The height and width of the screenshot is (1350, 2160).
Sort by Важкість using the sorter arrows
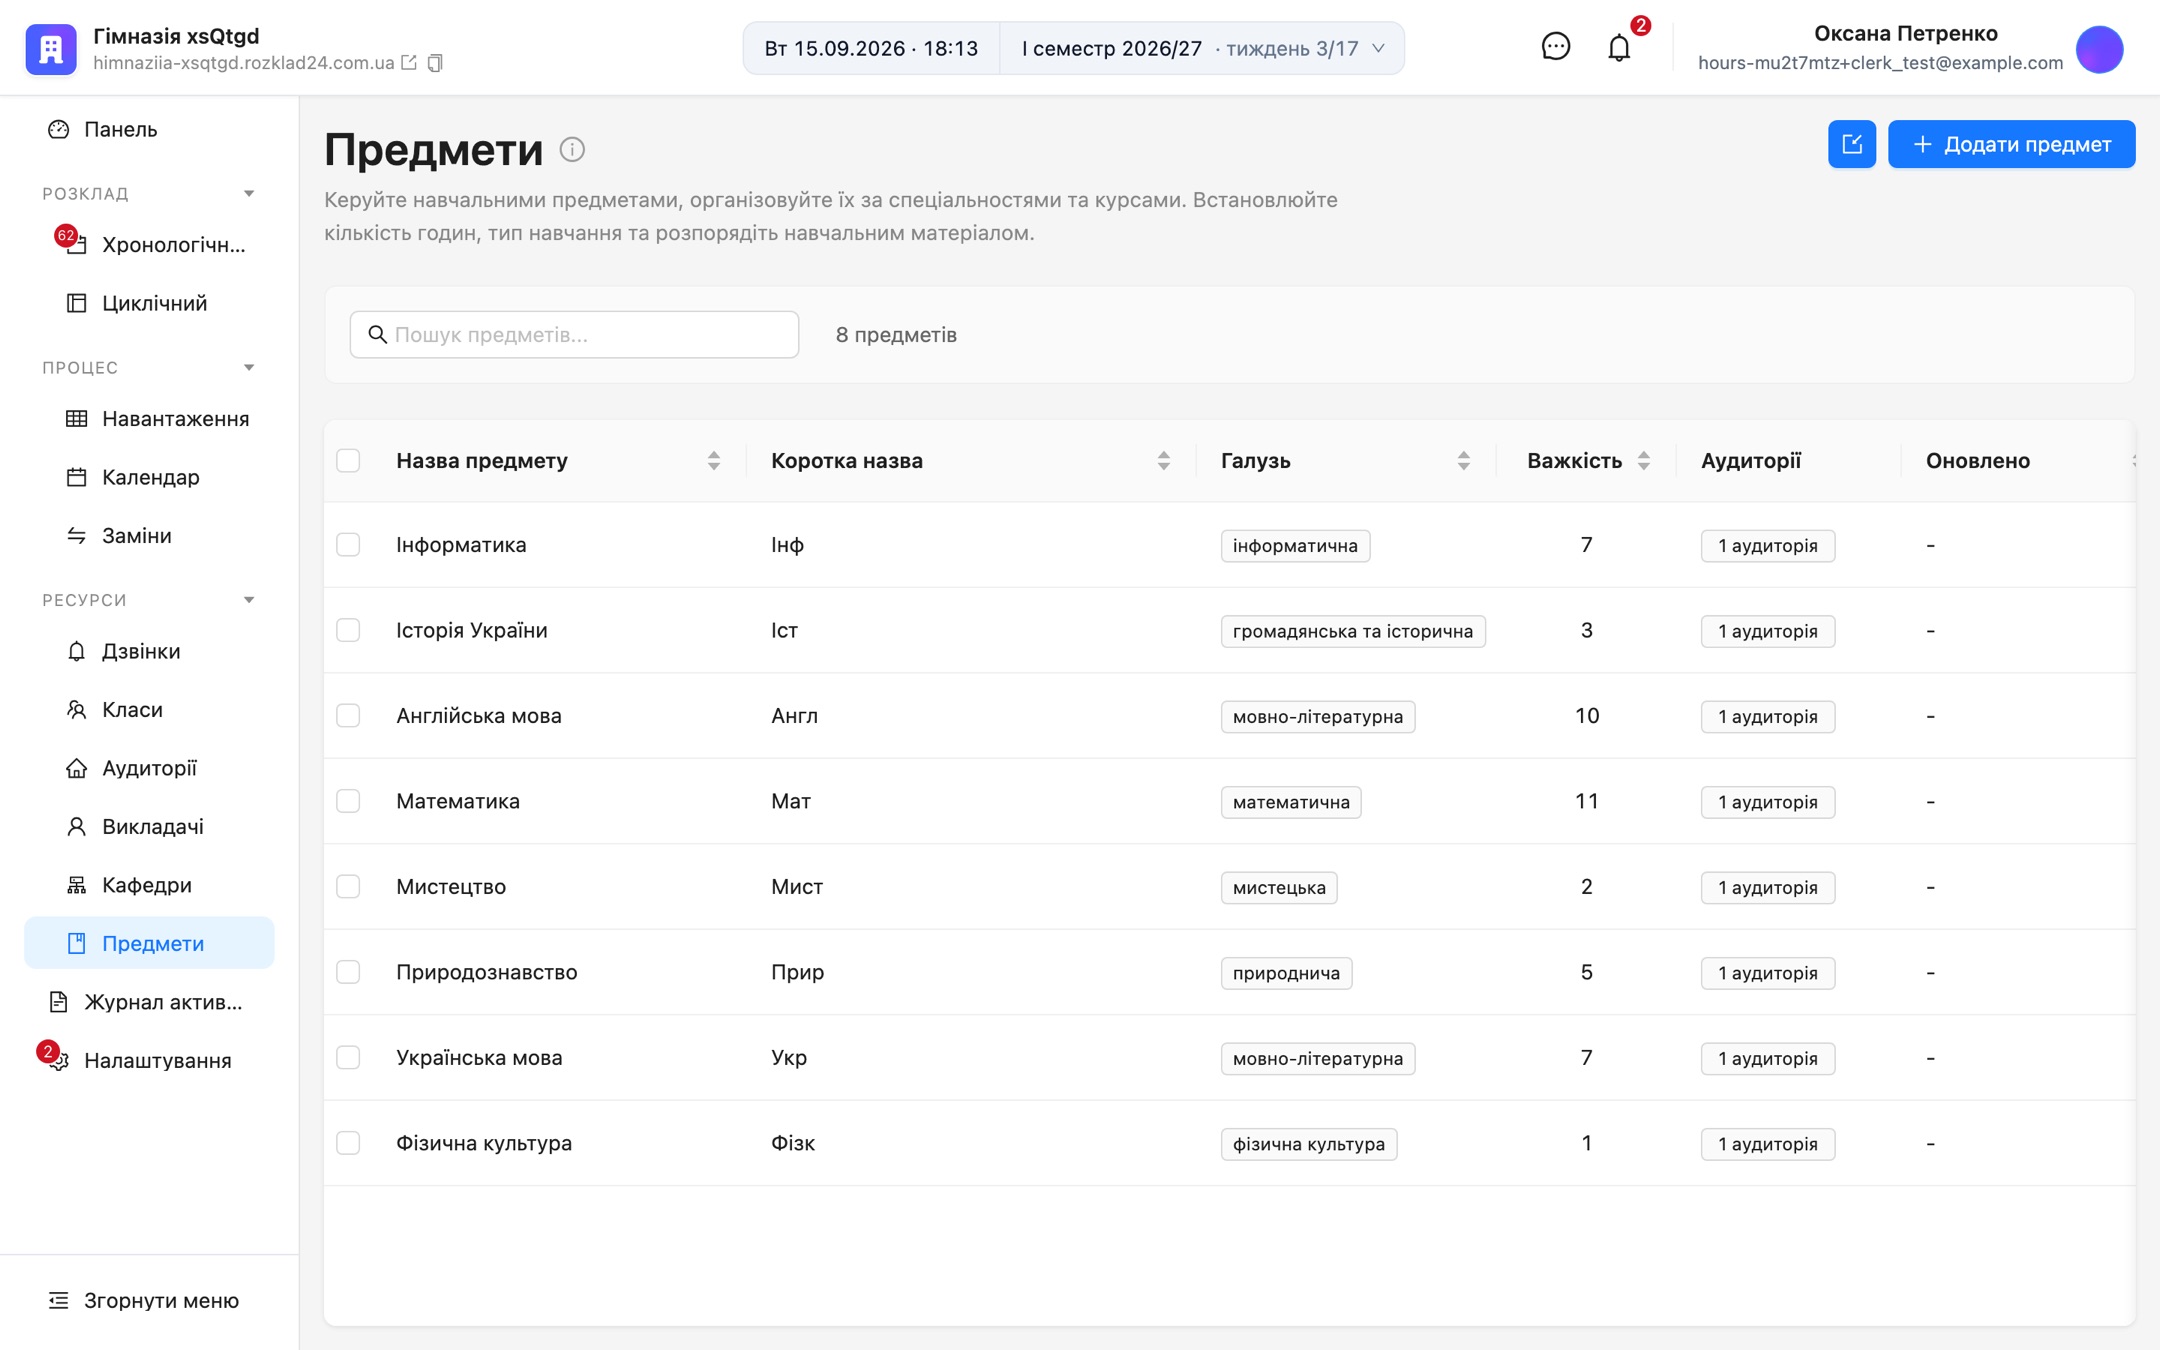1643,460
